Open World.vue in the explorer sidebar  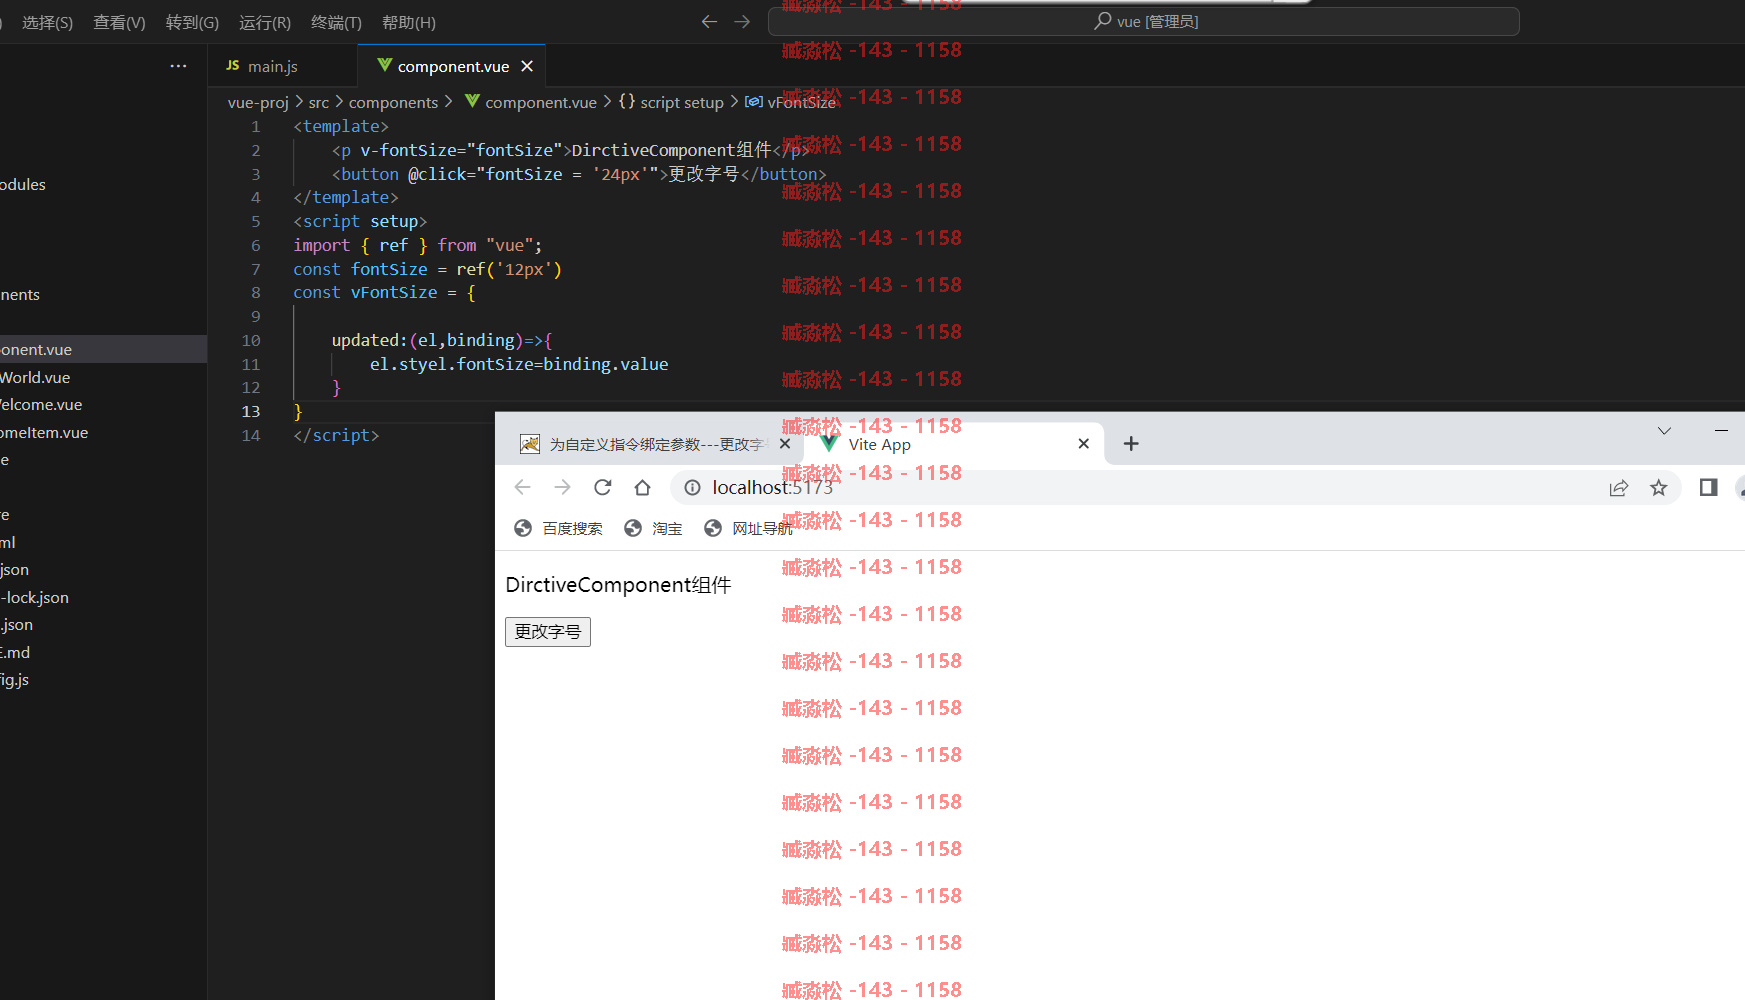point(103,377)
